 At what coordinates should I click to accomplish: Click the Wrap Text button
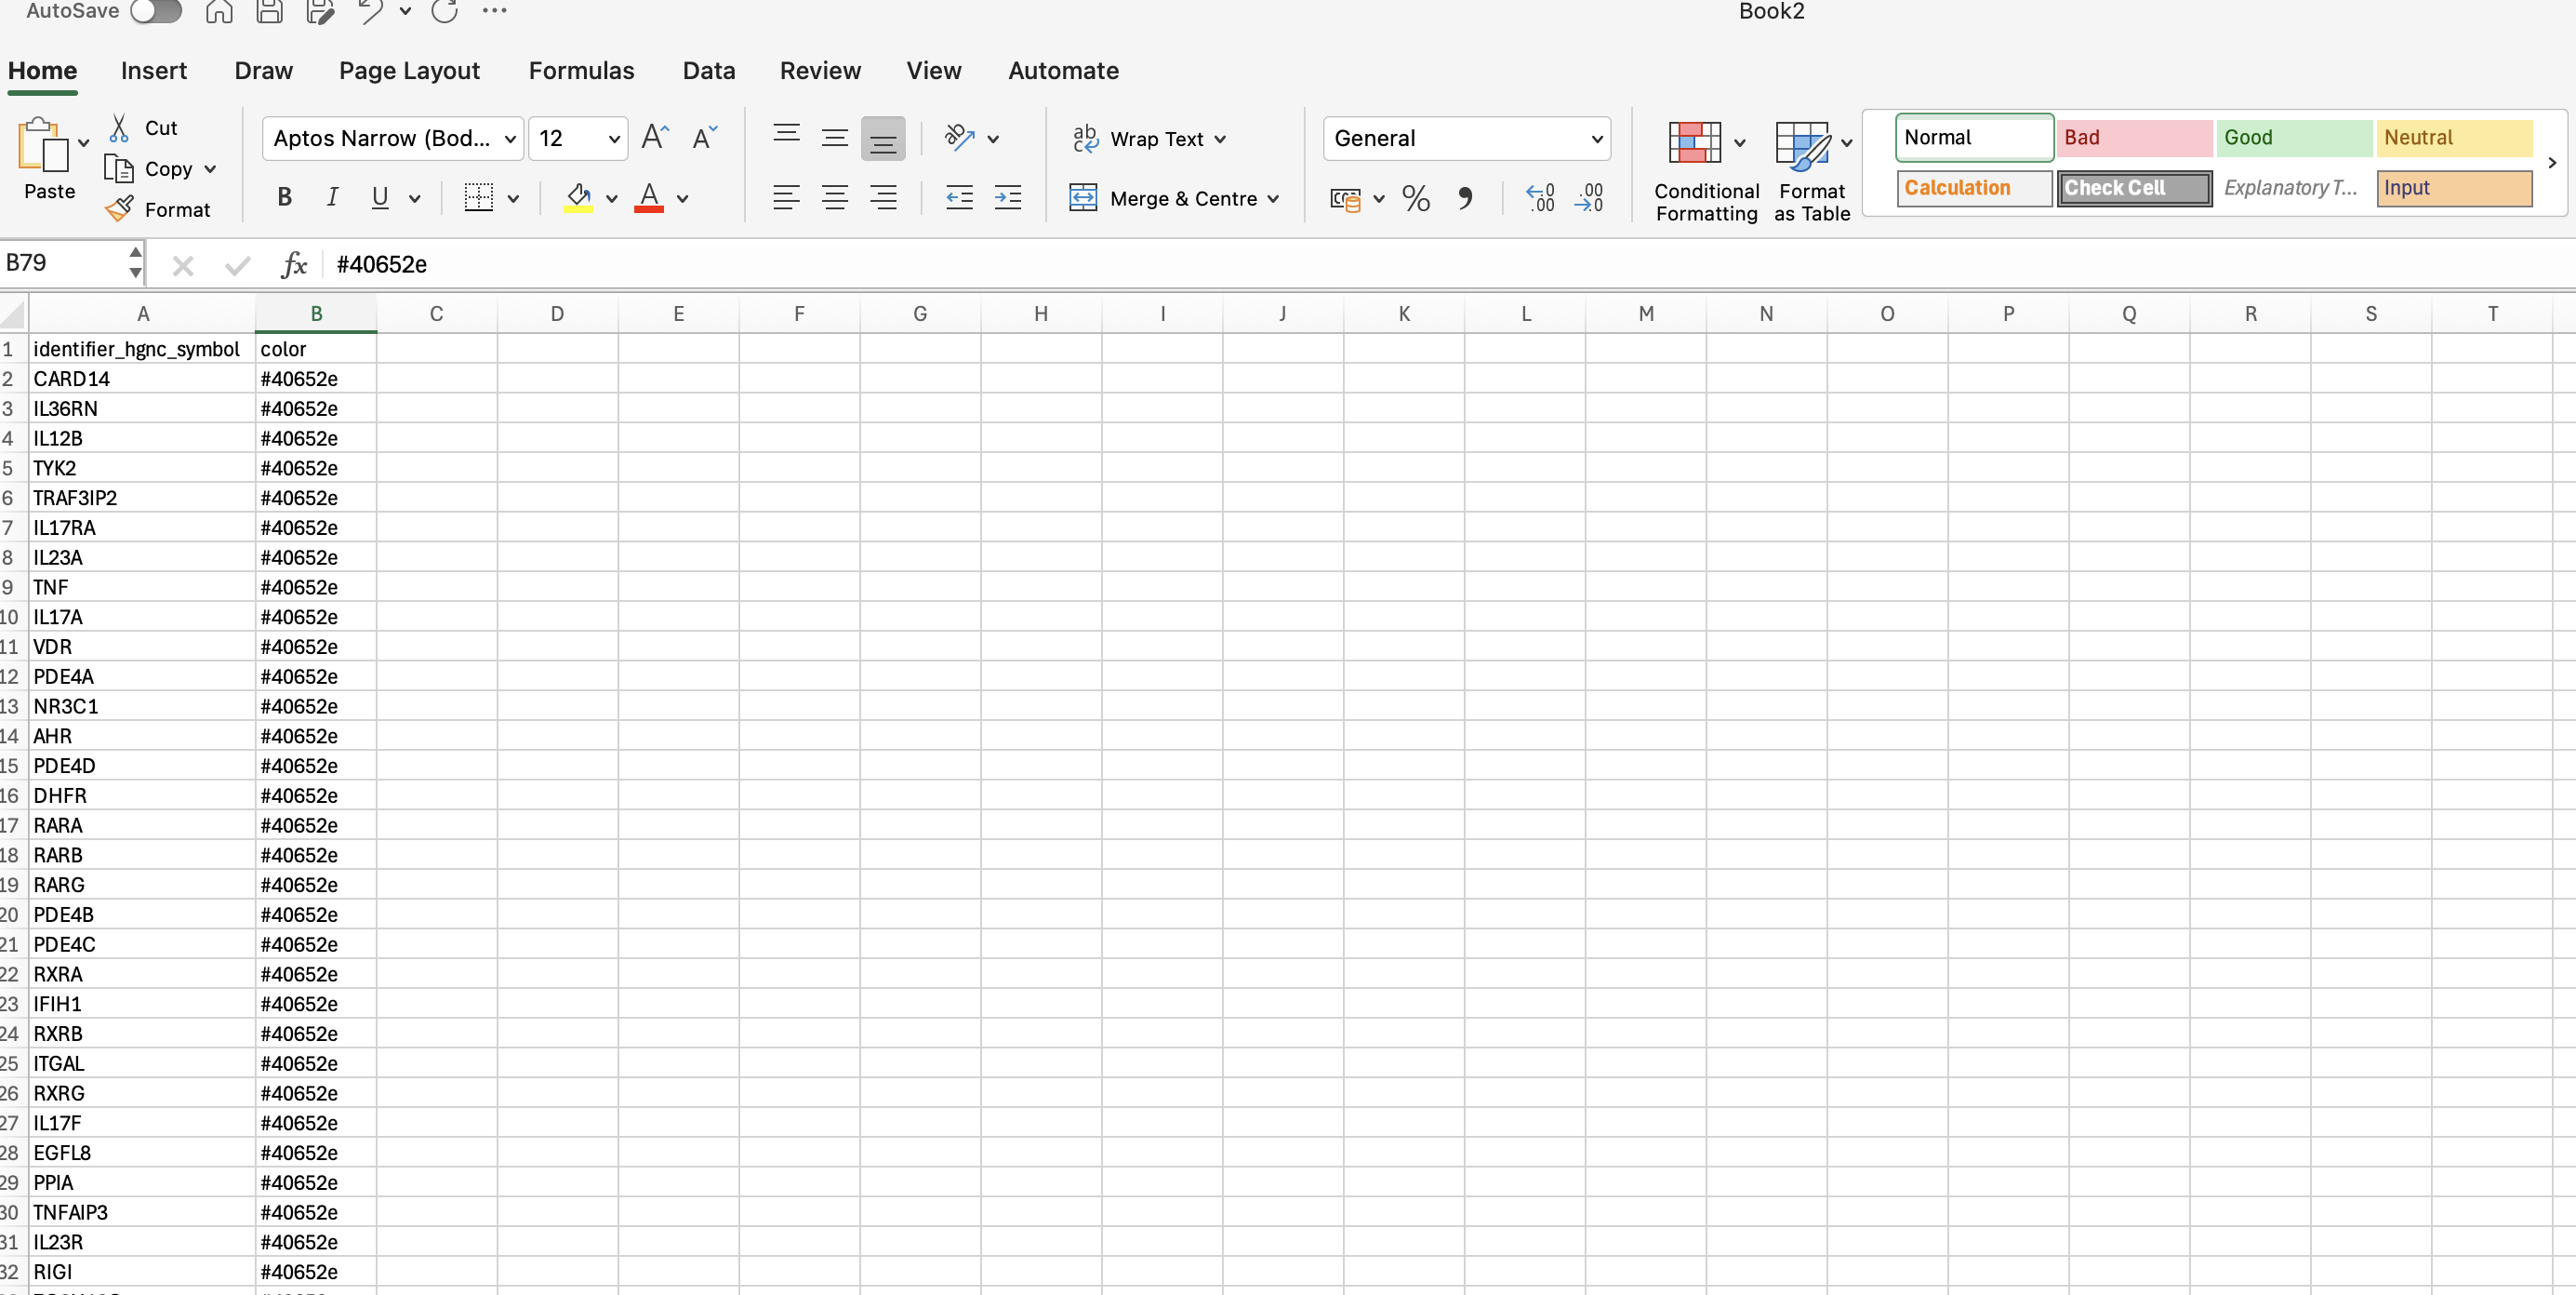click(x=1146, y=139)
